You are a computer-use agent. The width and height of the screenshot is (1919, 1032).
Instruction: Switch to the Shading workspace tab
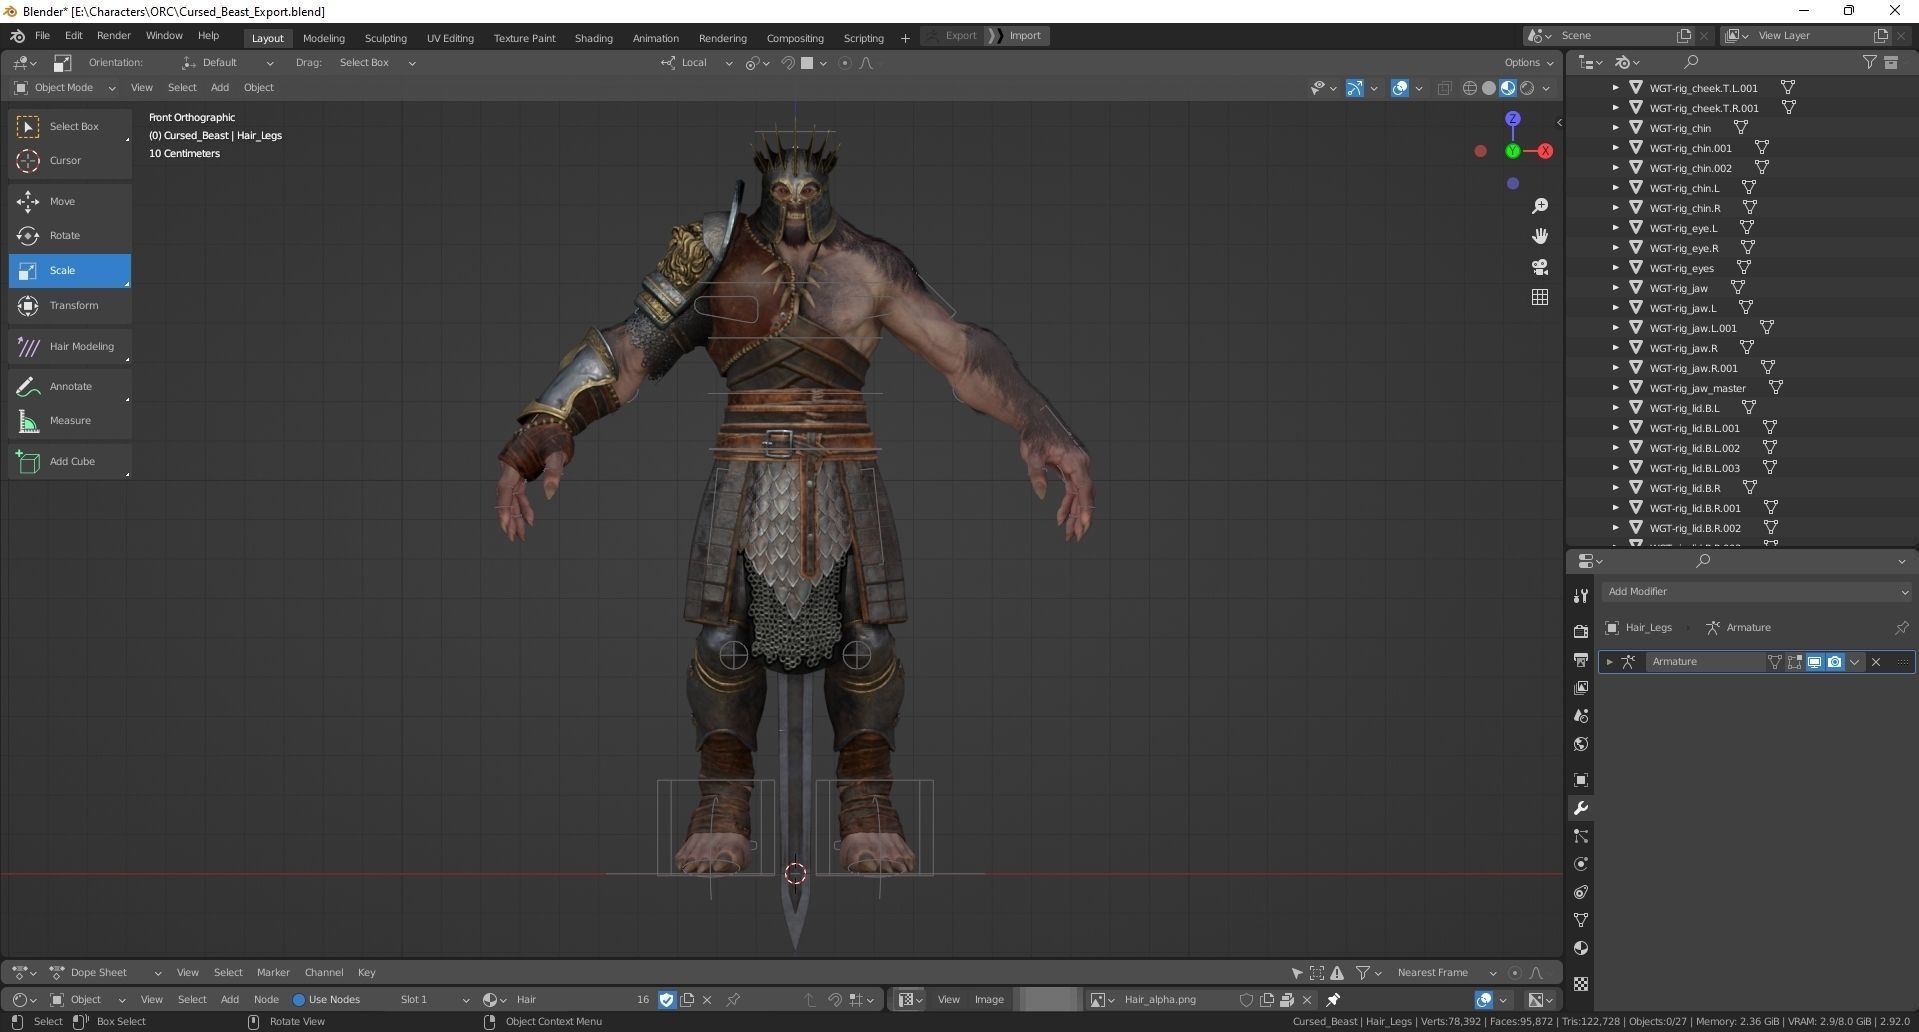(593, 38)
